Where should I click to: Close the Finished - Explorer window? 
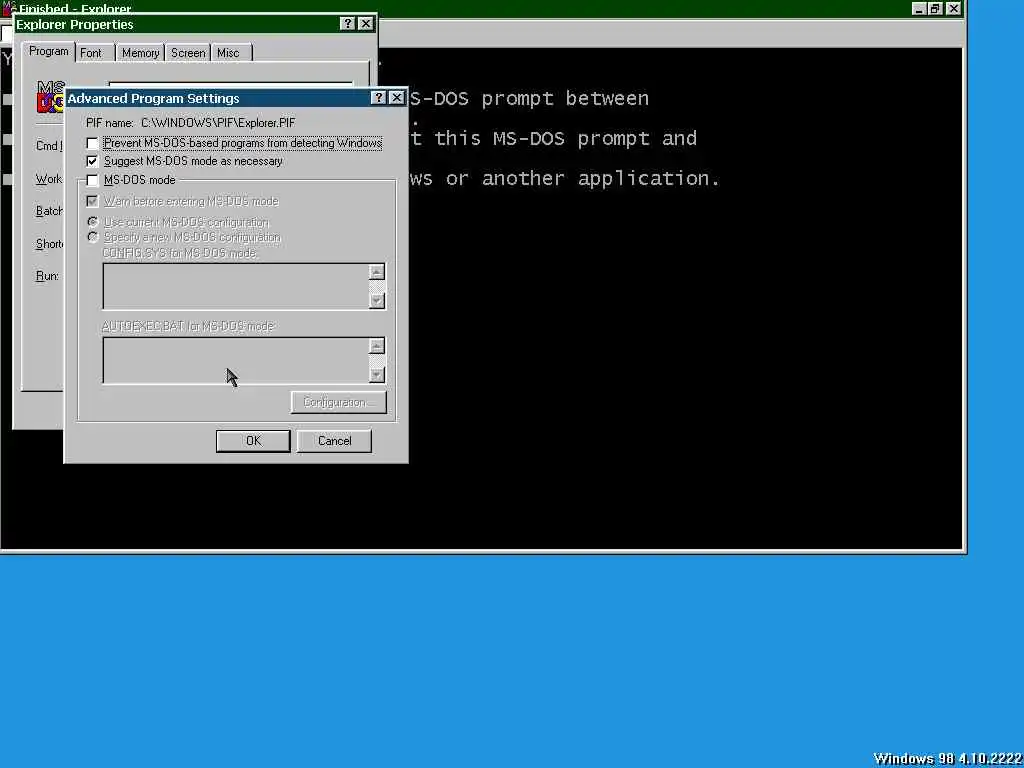tap(953, 8)
